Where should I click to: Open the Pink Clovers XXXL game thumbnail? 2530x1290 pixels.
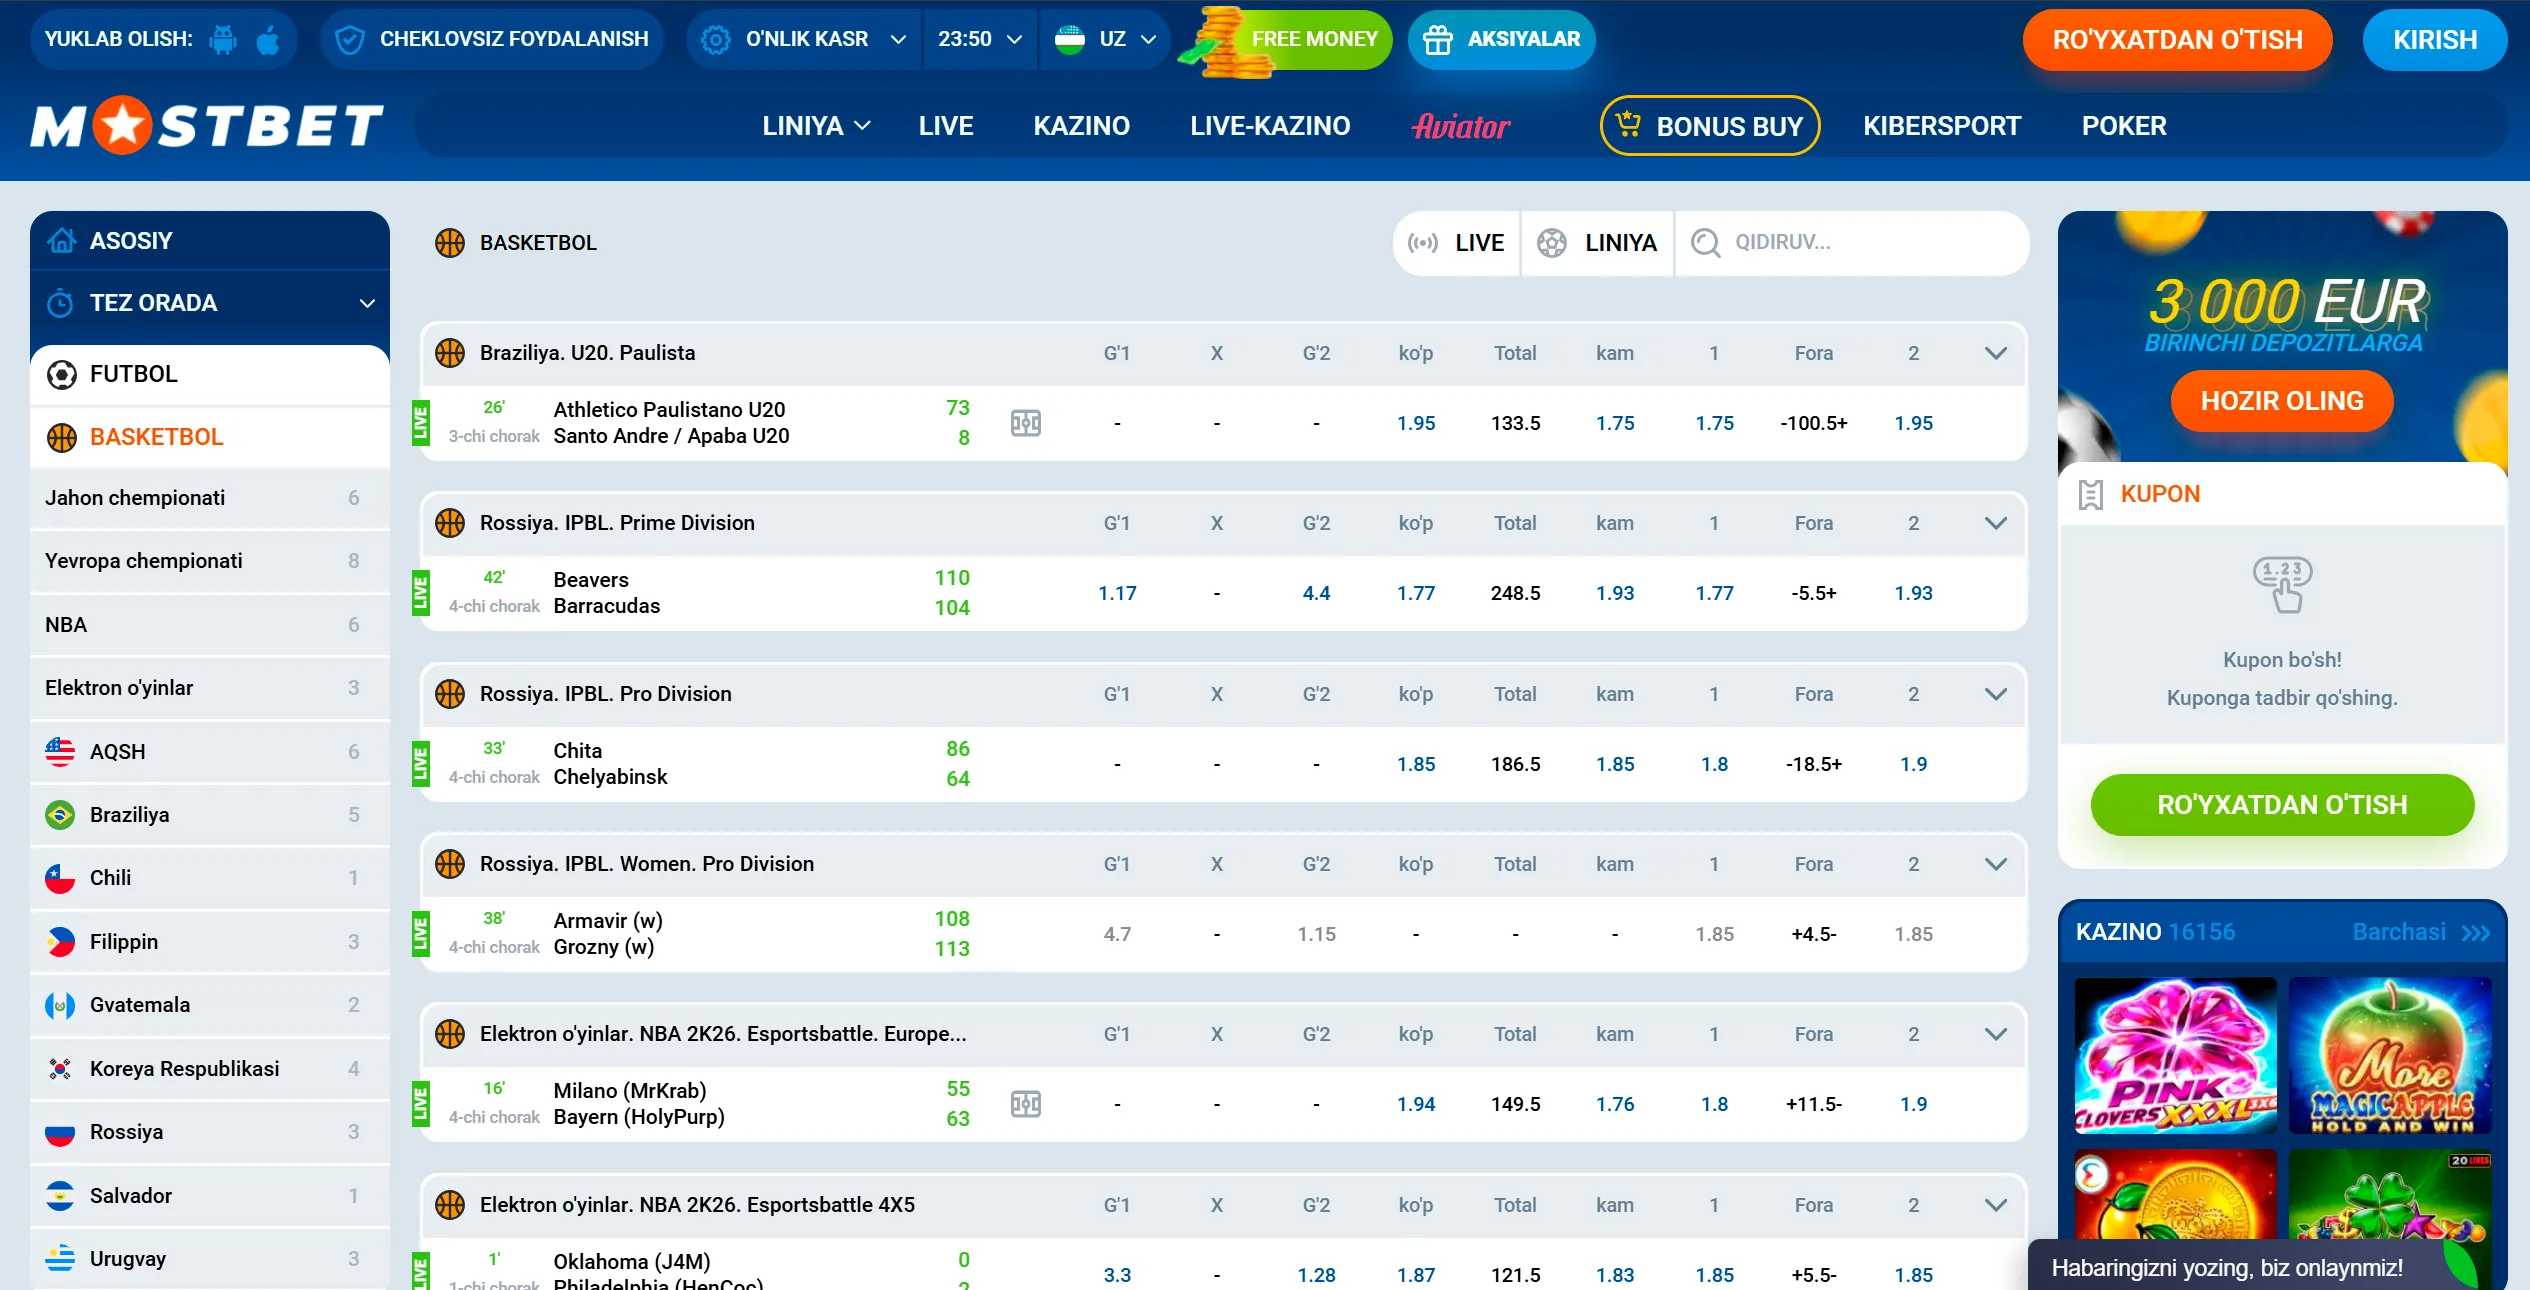(2176, 1056)
